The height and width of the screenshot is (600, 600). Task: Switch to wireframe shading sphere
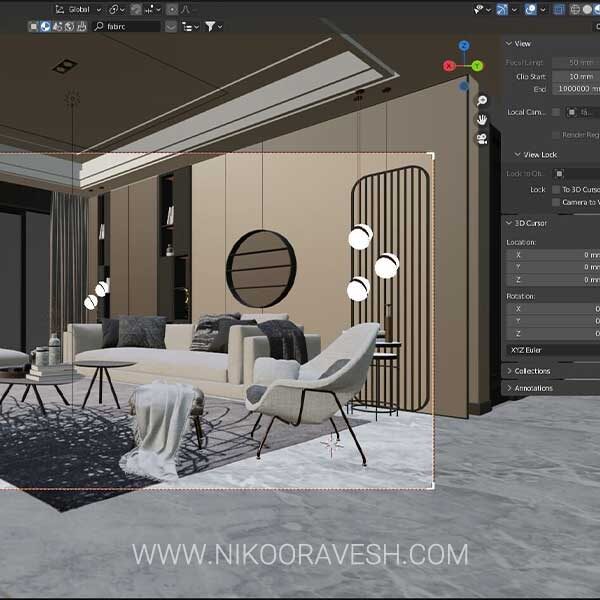(x=575, y=10)
